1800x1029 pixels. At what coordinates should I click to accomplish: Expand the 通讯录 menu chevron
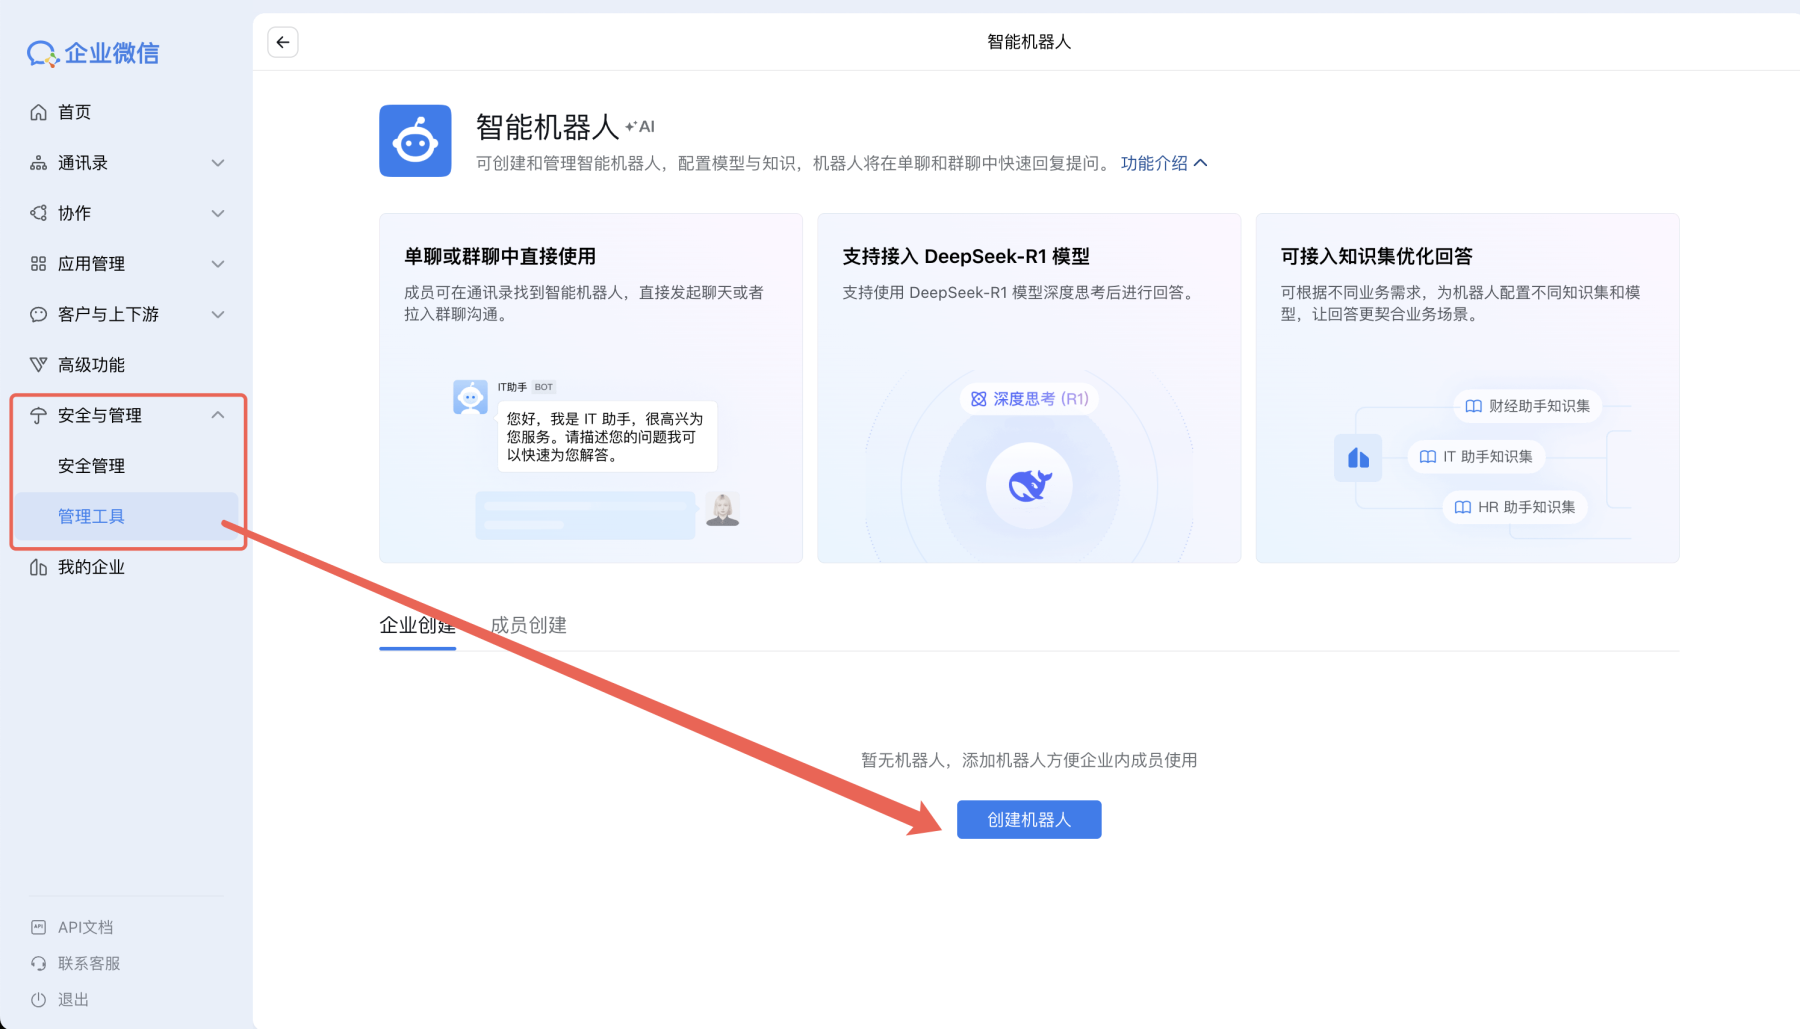(x=219, y=162)
